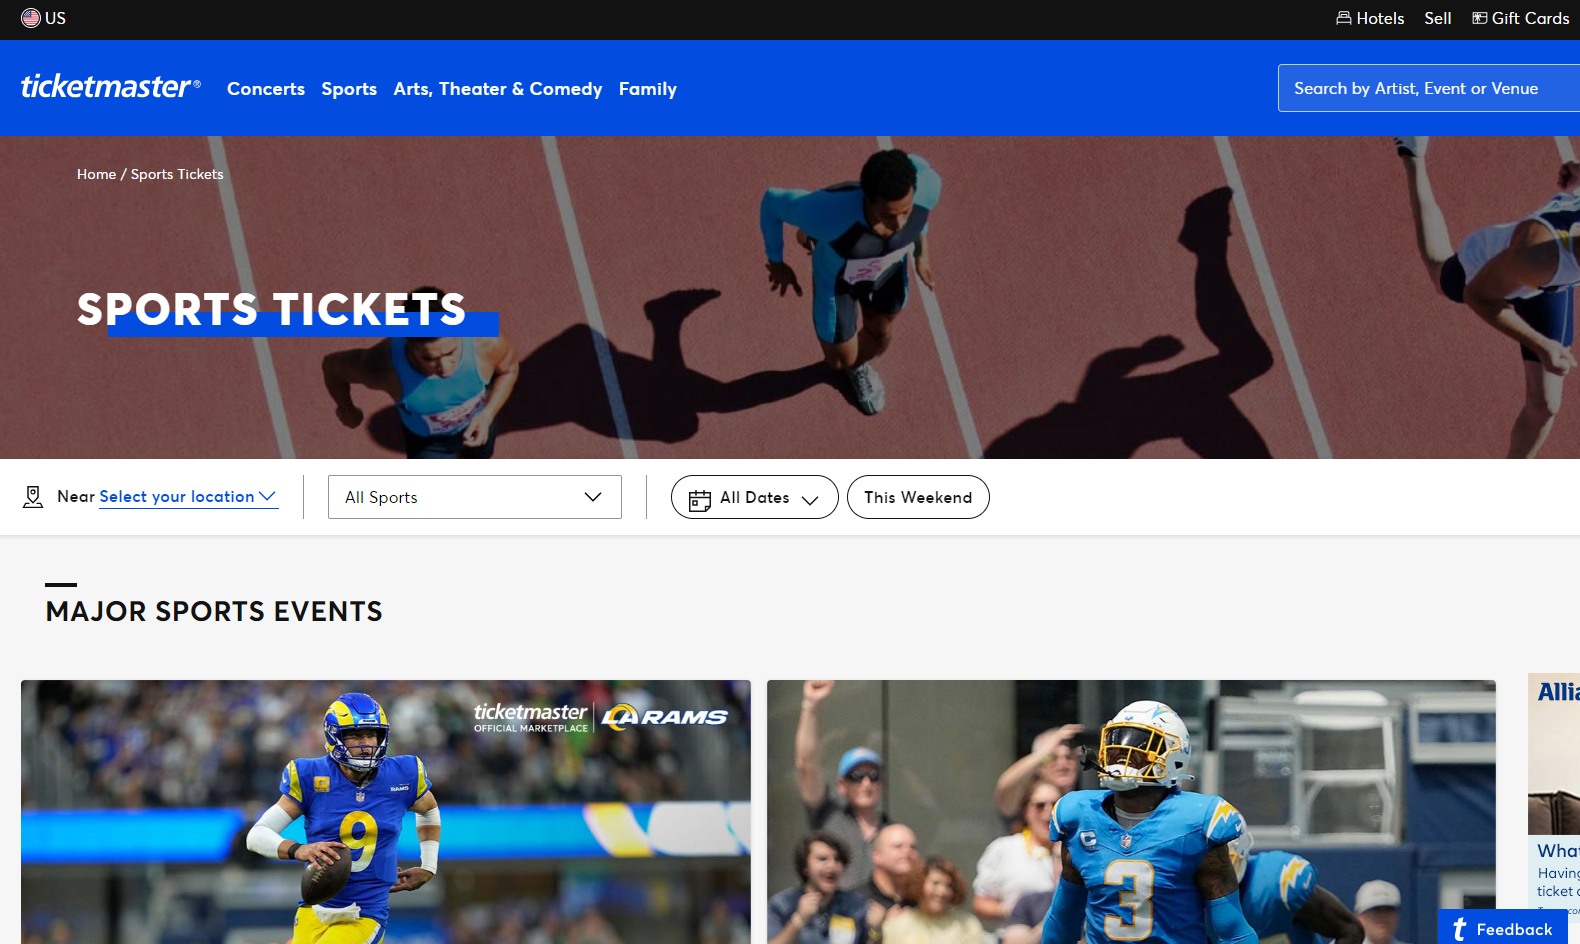
Task: Click the Home breadcrumb link
Action: pos(97,174)
